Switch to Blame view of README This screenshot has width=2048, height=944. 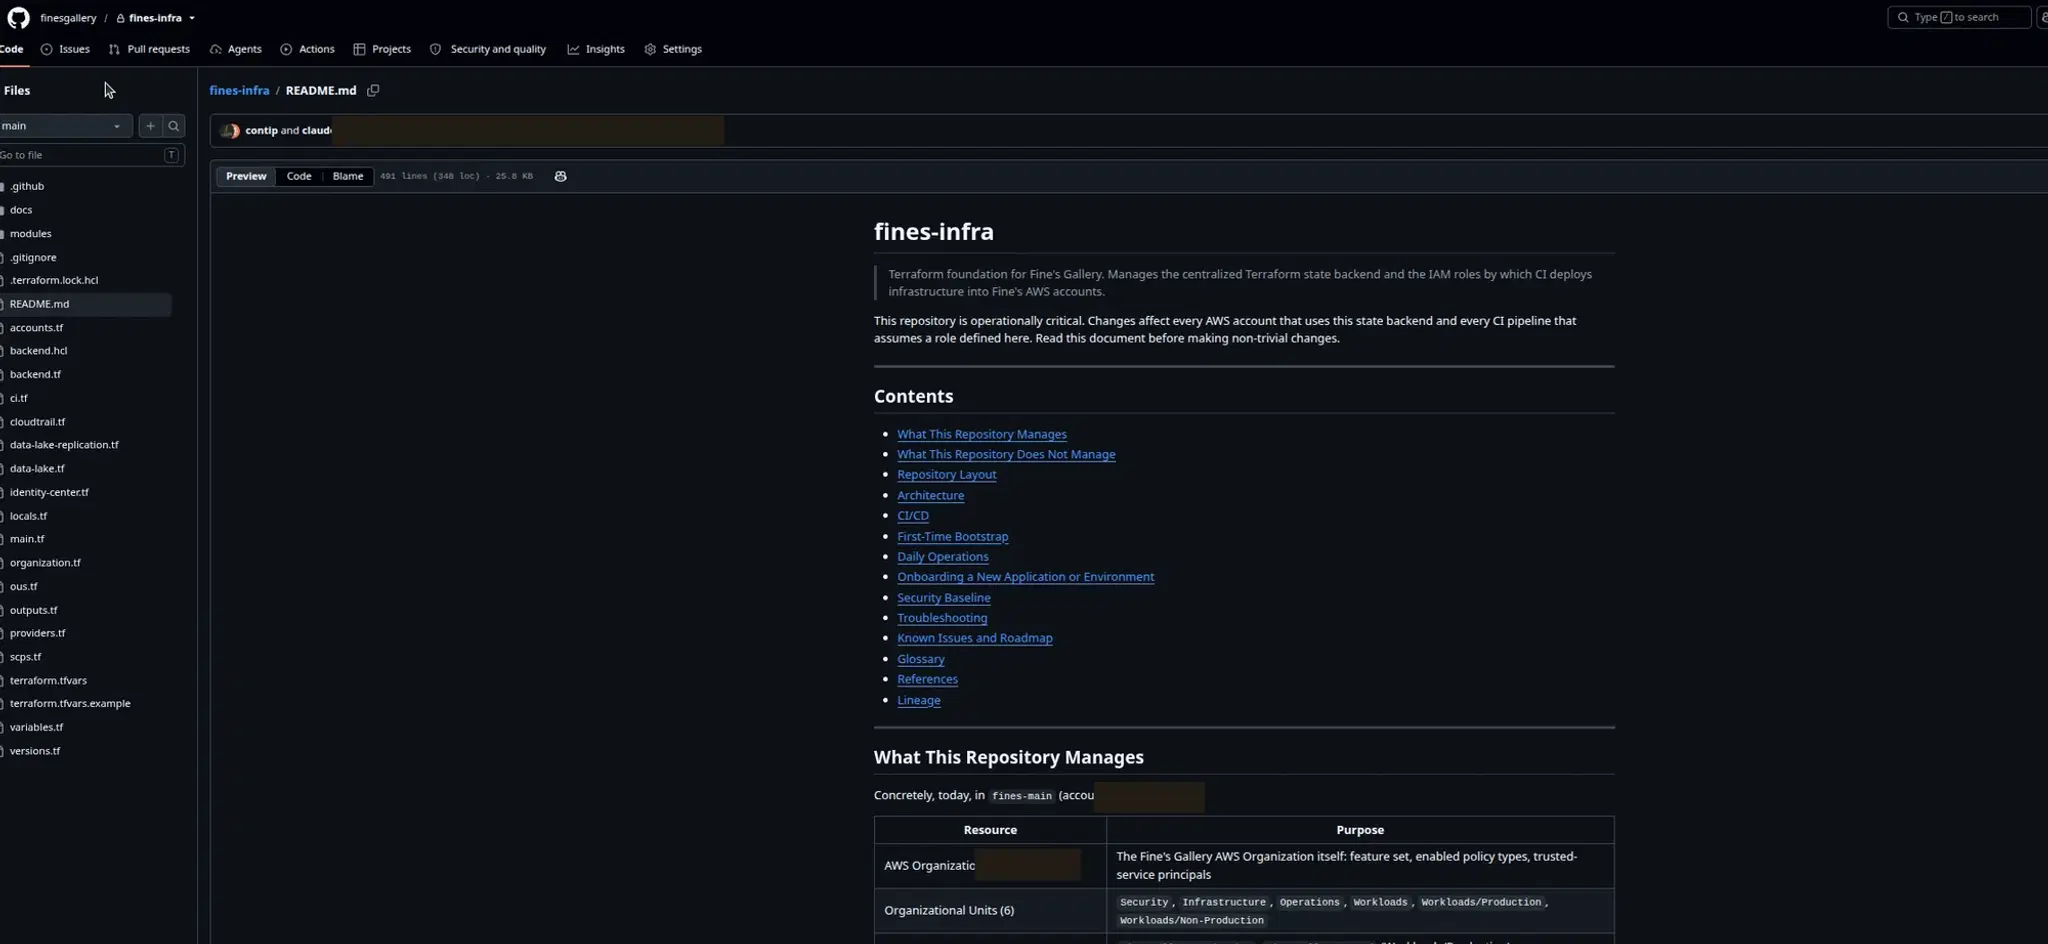[348, 176]
